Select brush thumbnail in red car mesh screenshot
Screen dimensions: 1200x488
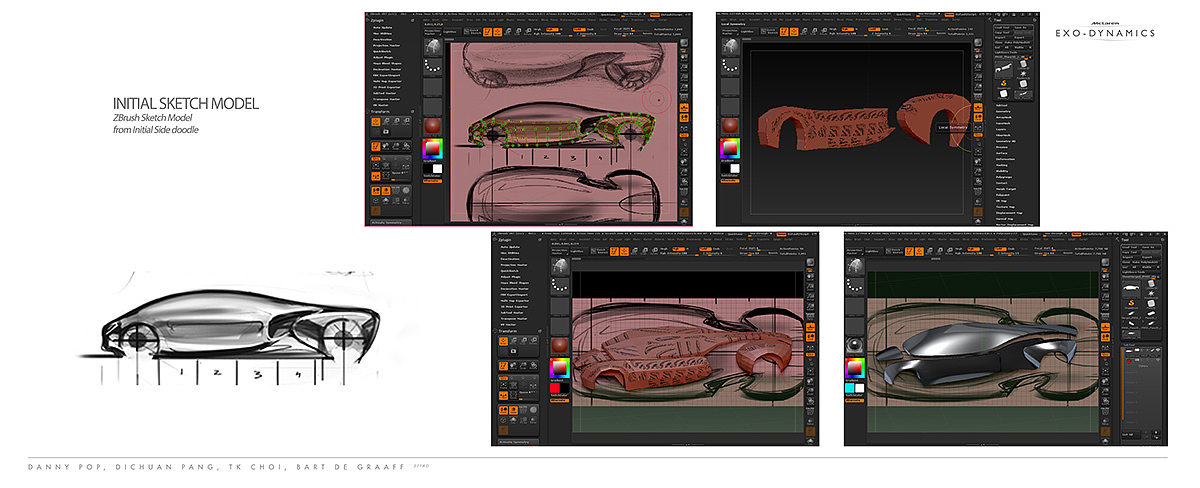(x=561, y=267)
